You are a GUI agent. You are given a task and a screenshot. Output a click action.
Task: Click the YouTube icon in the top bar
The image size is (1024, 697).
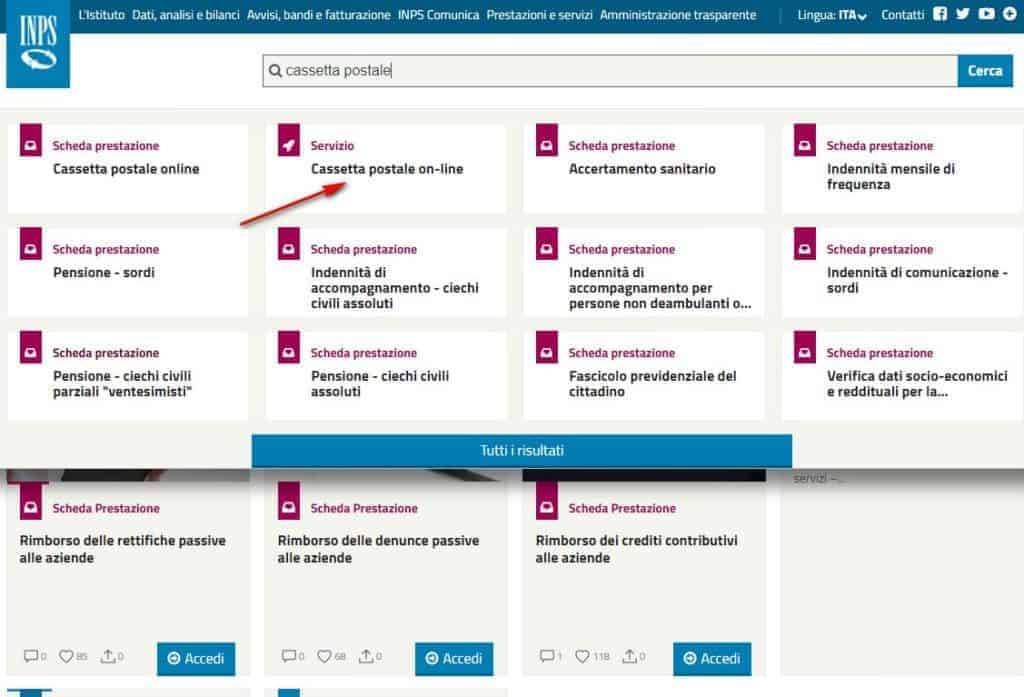click(x=986, y=13)
